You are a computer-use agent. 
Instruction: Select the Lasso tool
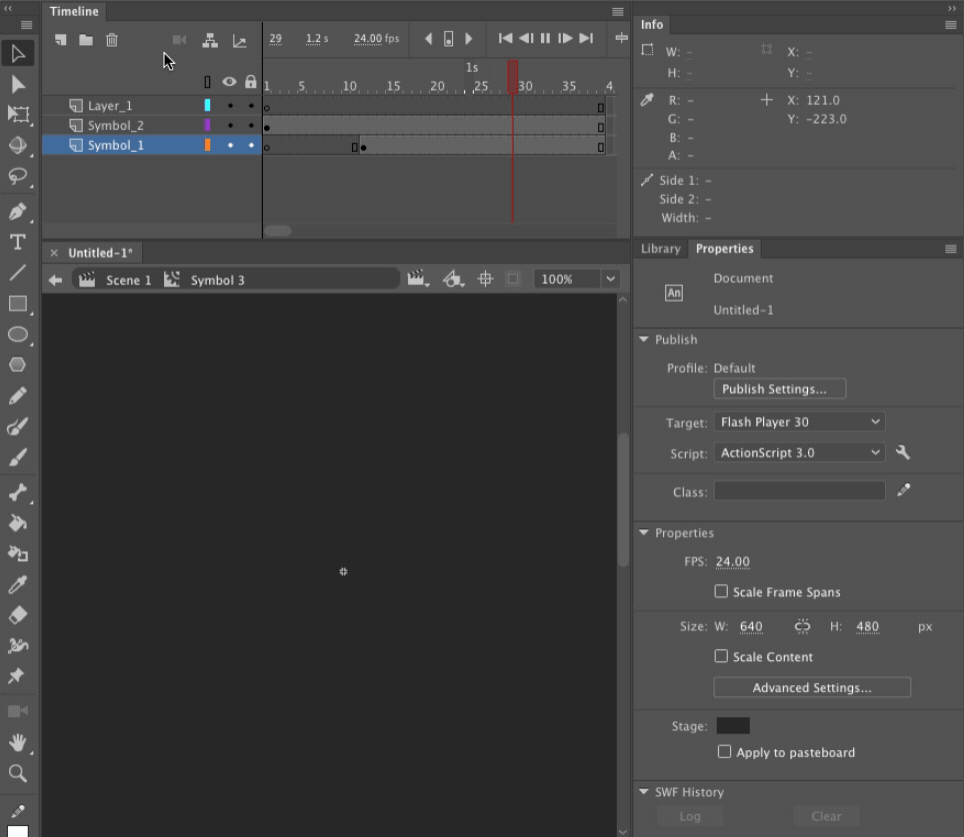[20, 175]
